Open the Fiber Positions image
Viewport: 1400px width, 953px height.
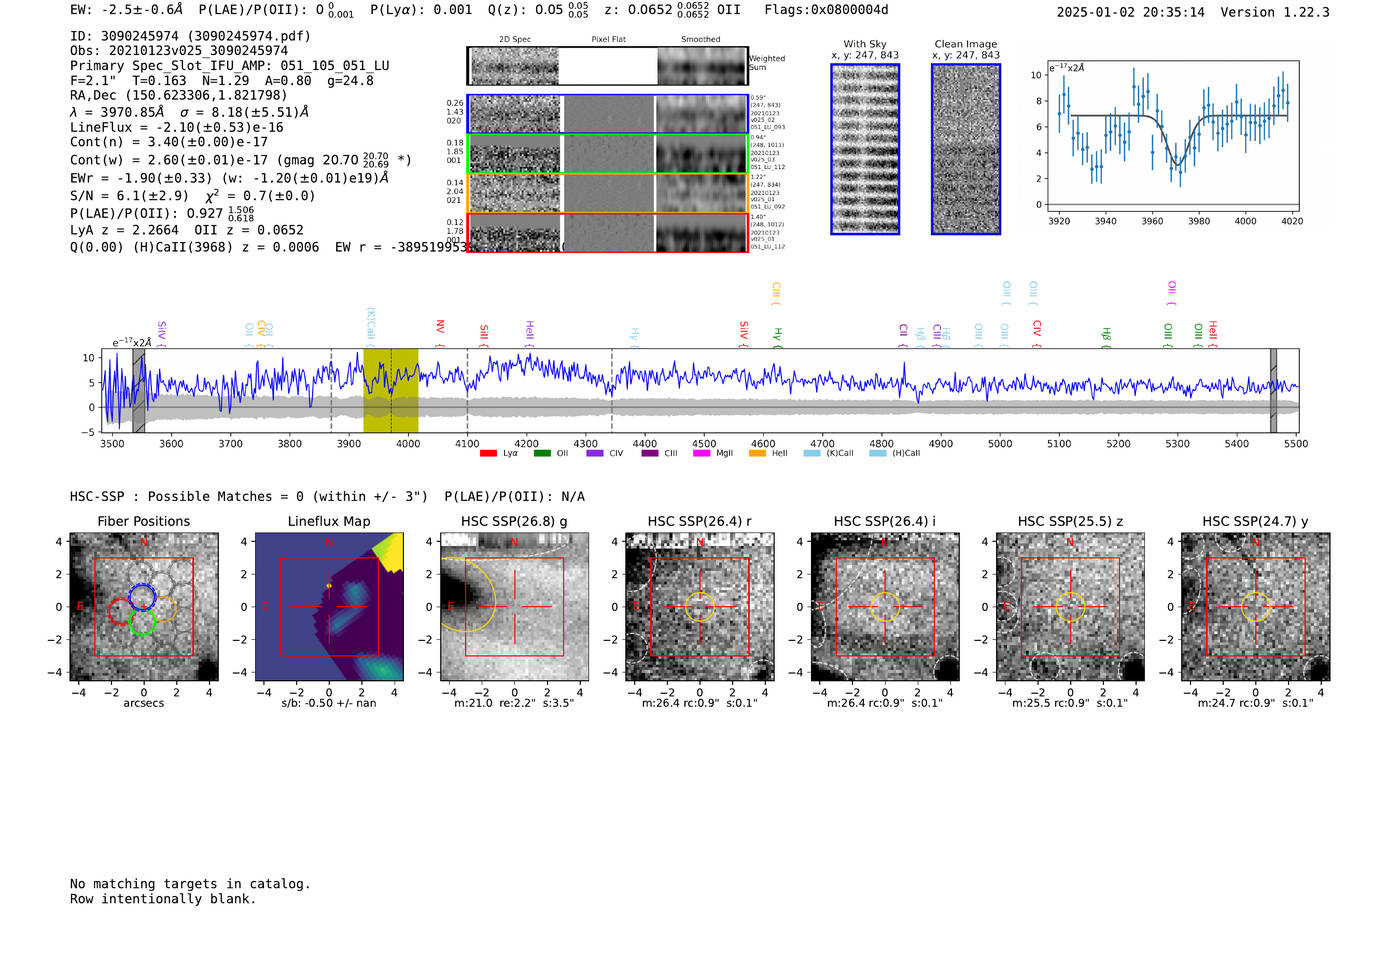click(x=144, y=607)
